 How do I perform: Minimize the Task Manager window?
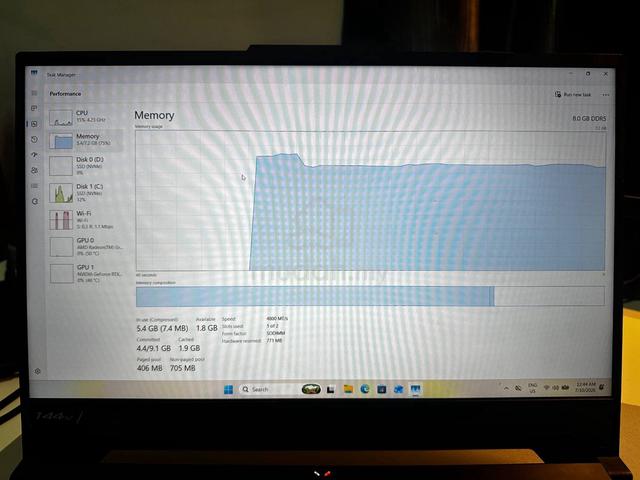click(571, 73)
